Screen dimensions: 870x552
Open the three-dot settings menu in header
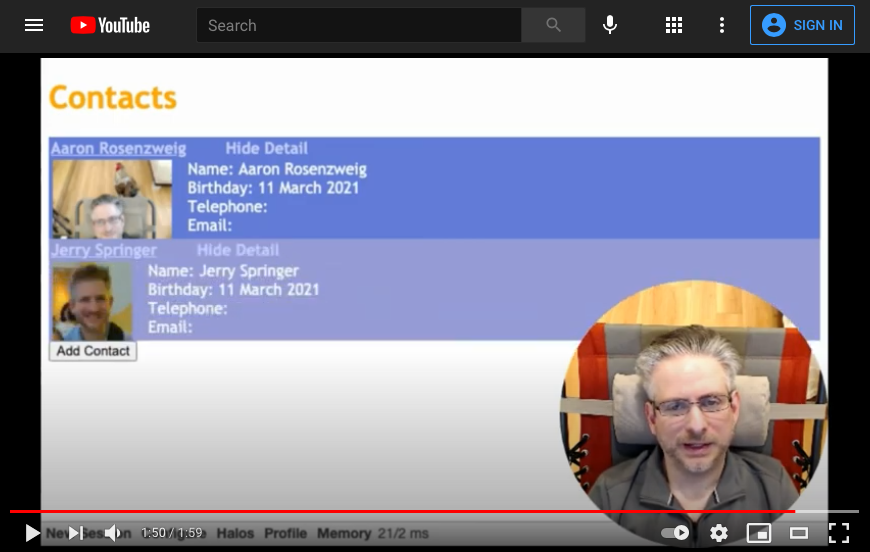[x=721, y=25]
